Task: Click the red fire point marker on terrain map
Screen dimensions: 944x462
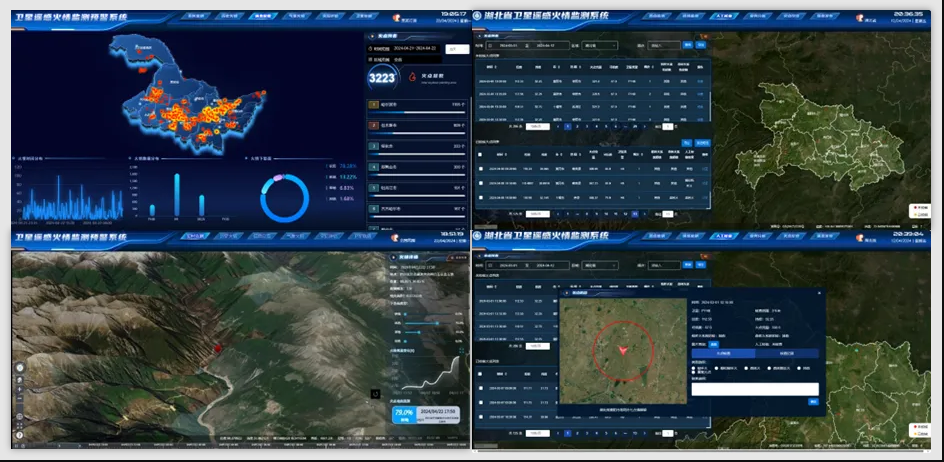Action: (x=217, y=348)
